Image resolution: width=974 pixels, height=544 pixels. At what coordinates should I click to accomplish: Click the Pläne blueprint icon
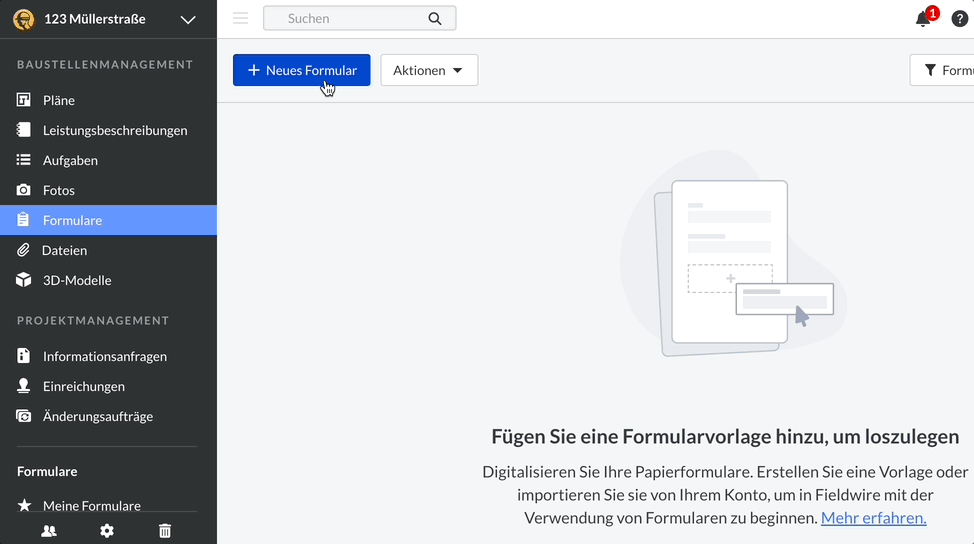pyautogui.click(x=24, y=99)
